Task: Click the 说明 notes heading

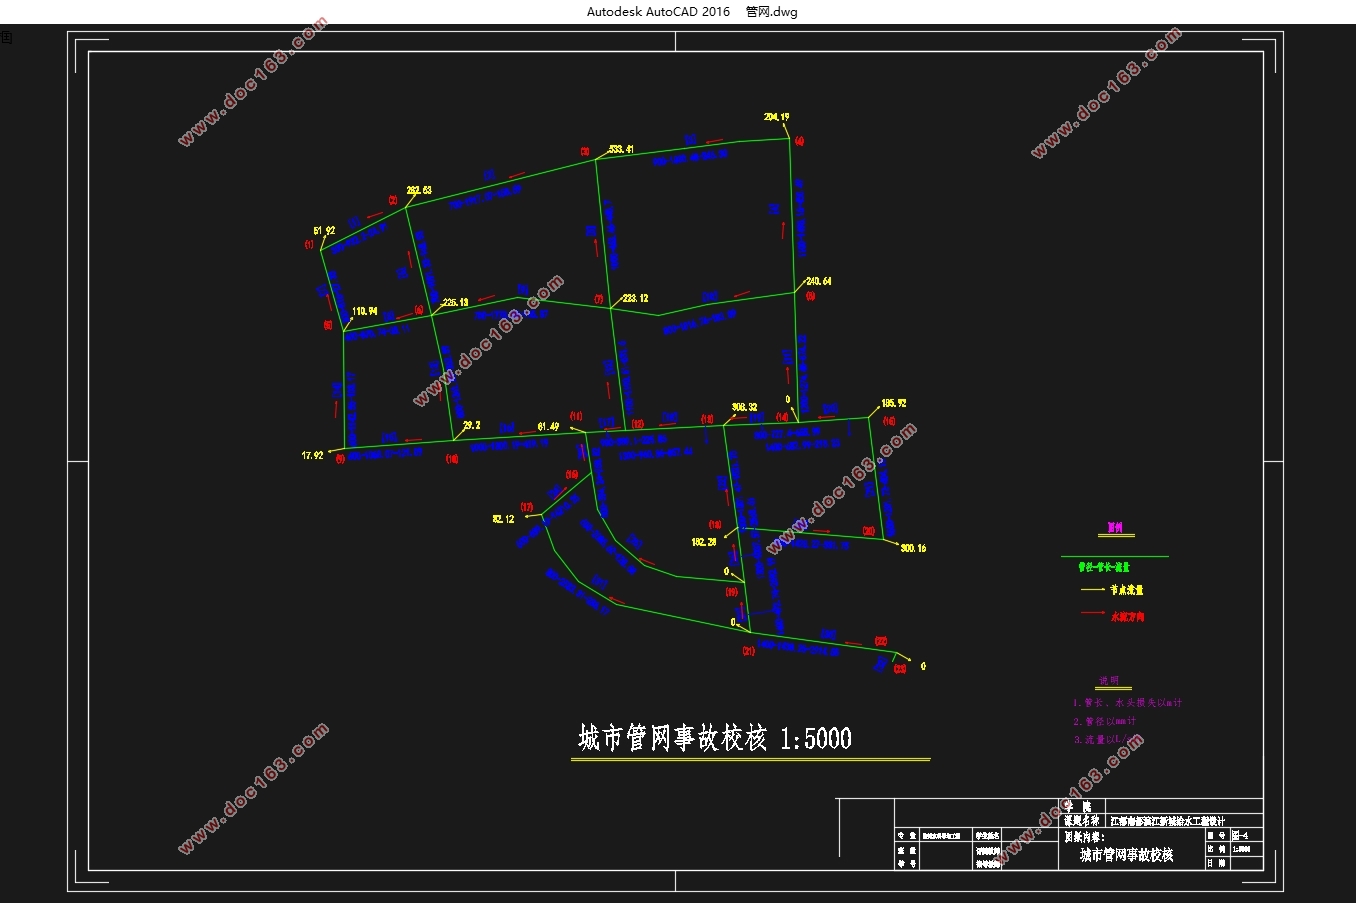Action: (x=1110, y=681)
